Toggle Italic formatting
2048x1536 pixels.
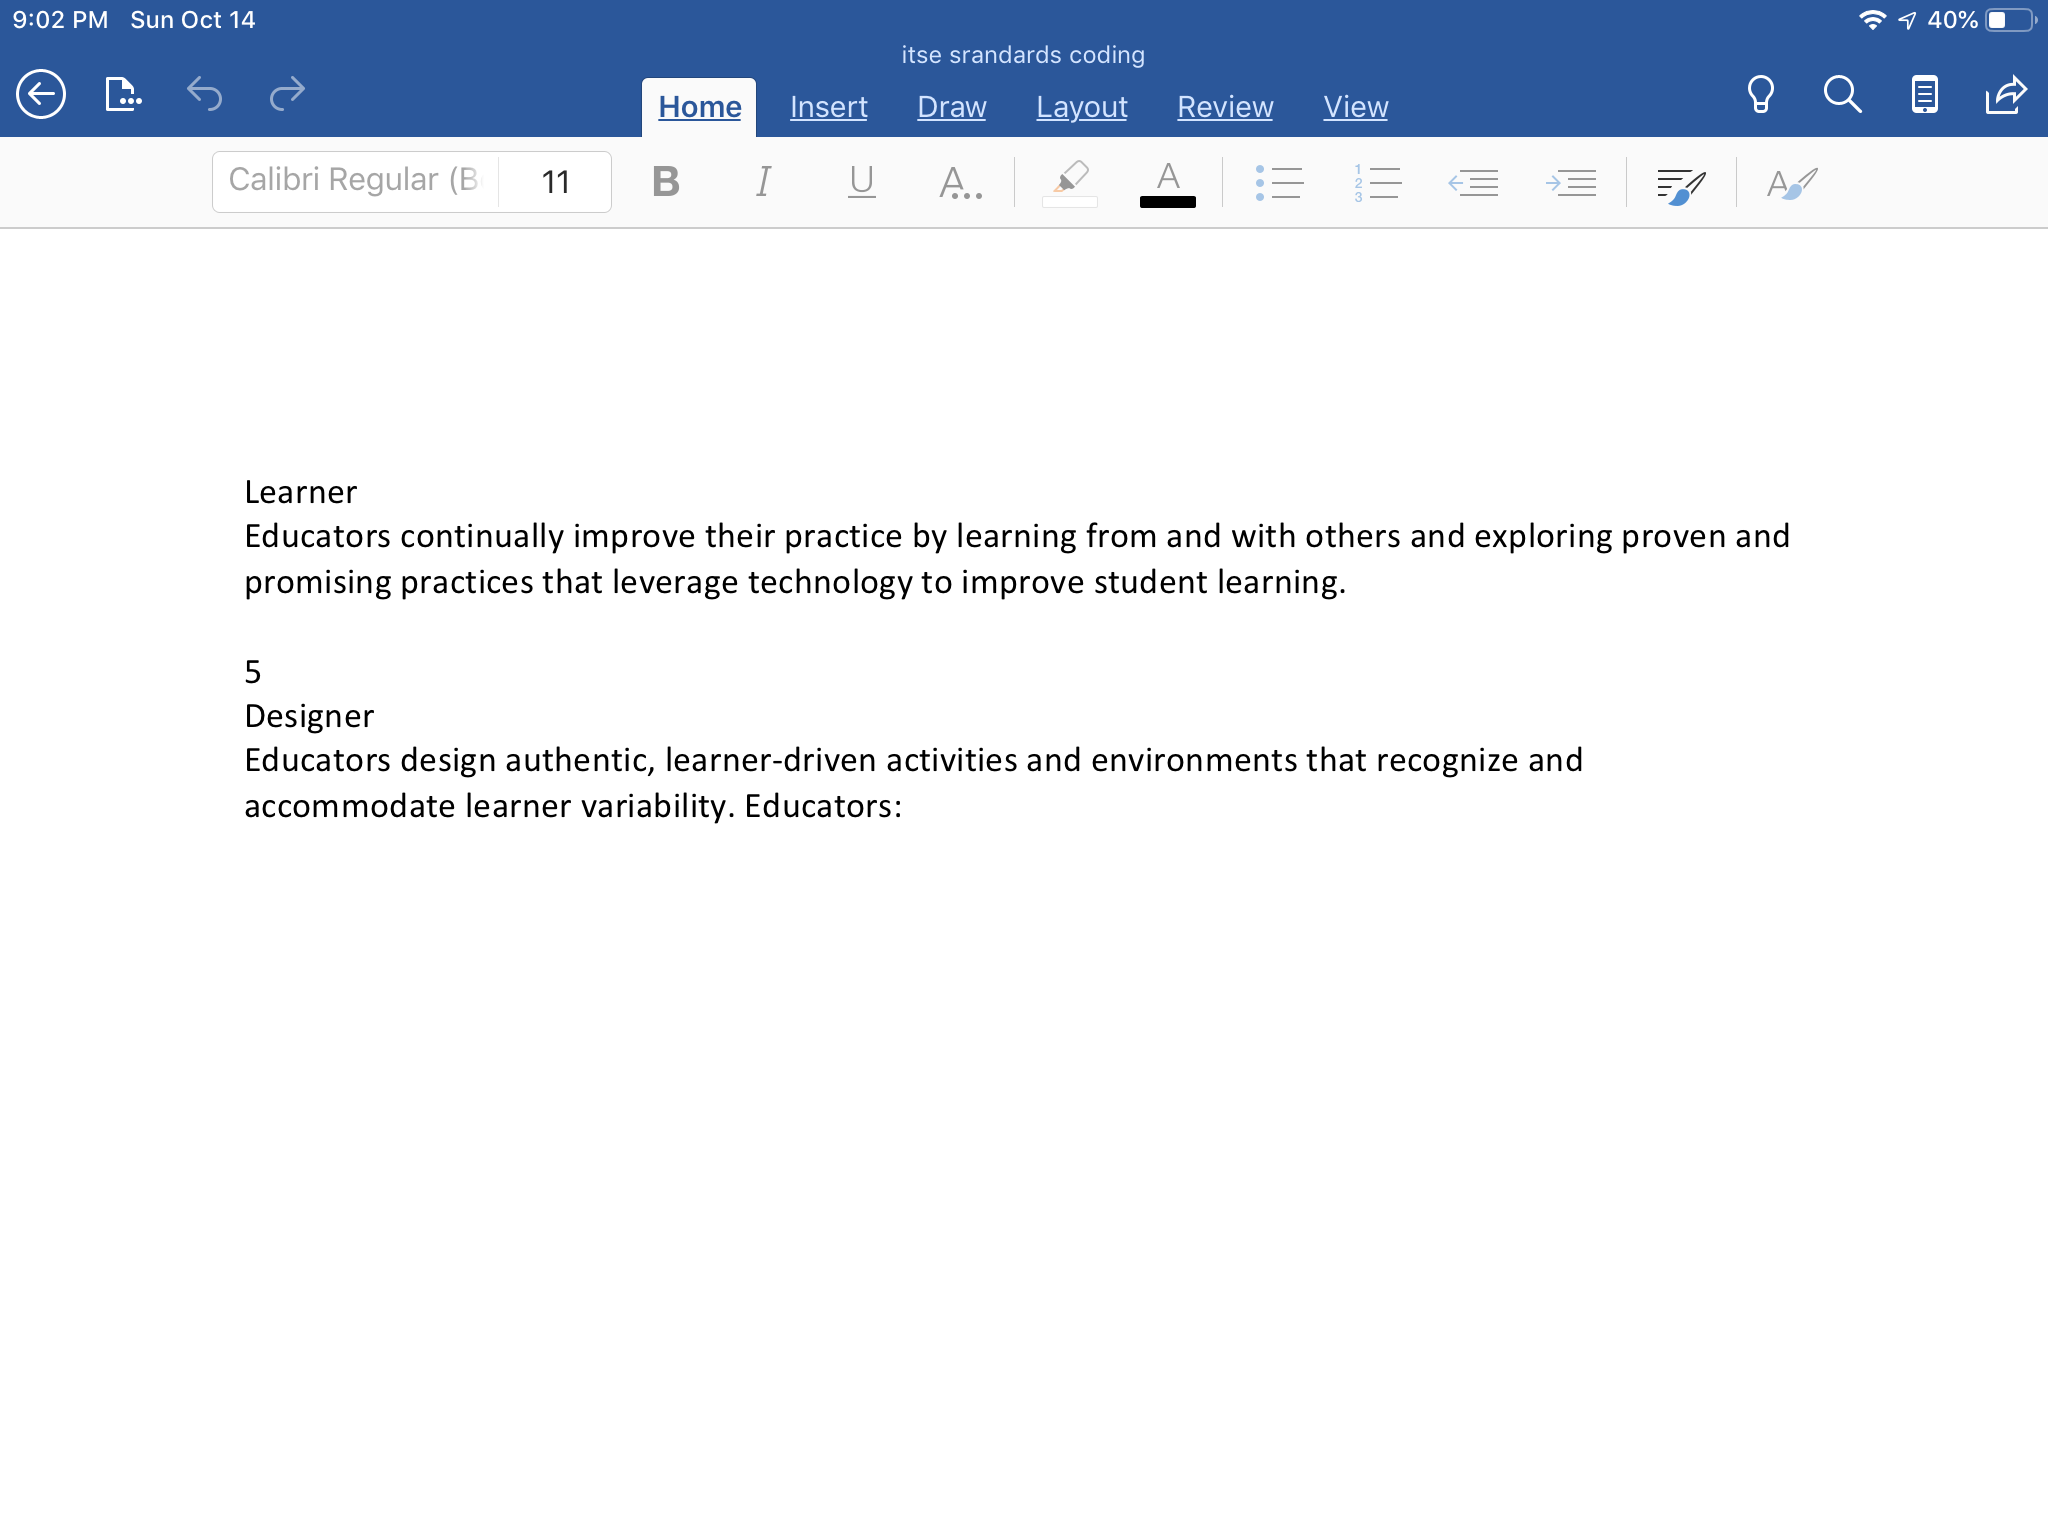click(763, 182)
